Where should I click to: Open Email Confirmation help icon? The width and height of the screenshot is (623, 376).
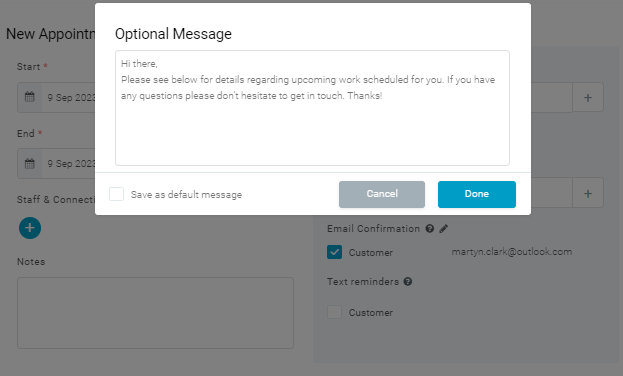point(430,229)
